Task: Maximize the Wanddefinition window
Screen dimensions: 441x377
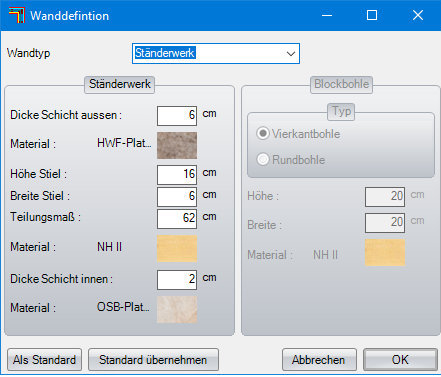Action: coord(372,15)
